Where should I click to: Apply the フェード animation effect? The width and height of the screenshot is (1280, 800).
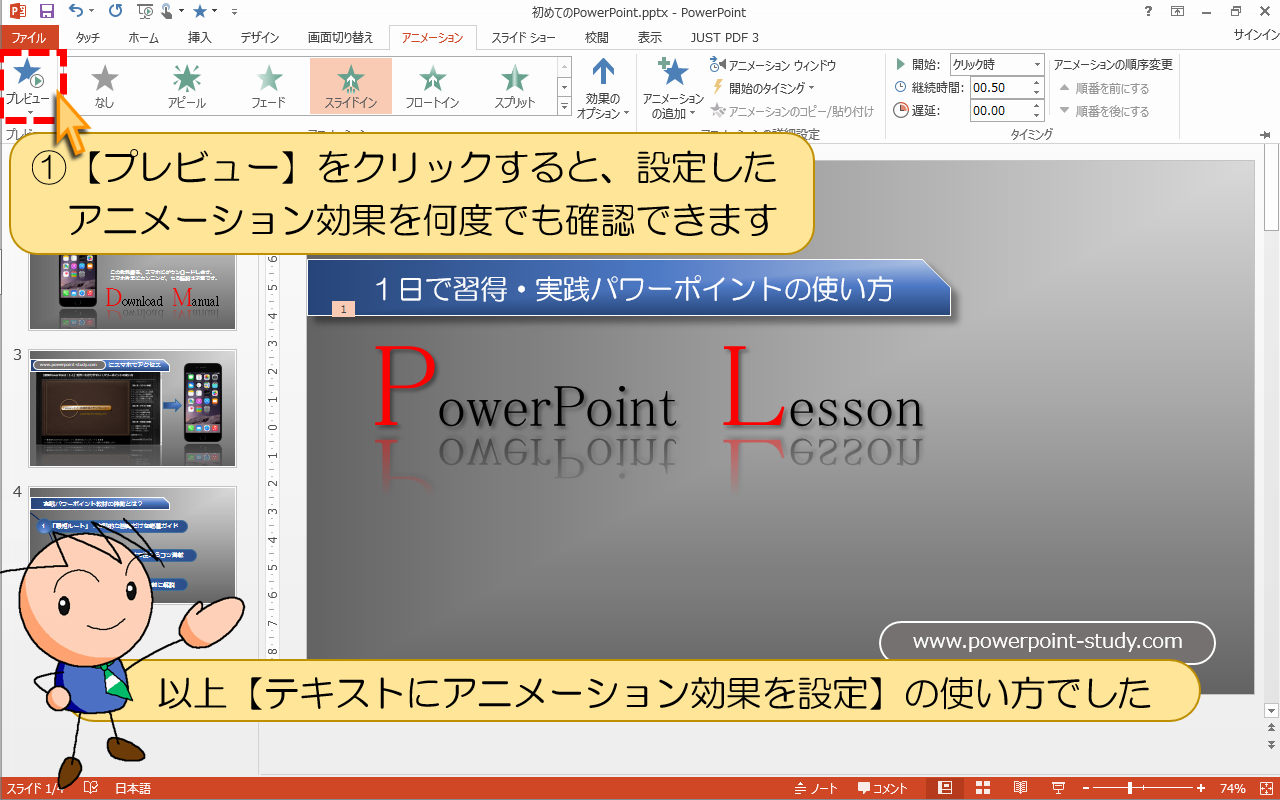pyautogui.click(x=268, y=85)
